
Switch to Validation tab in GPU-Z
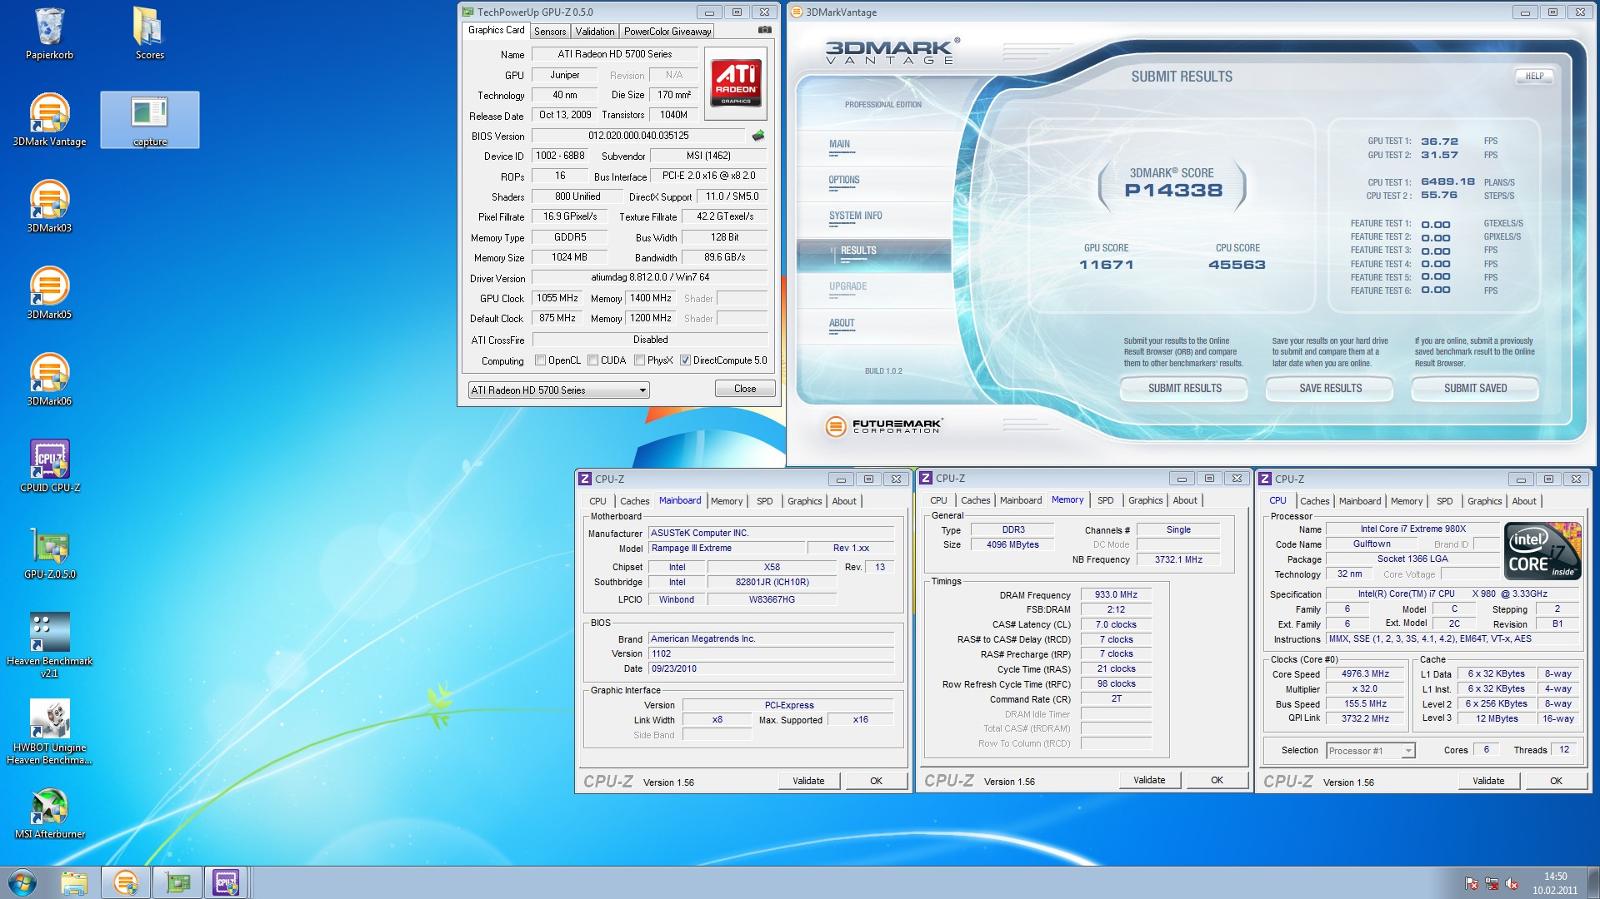pyautogui.click(x=595, y=31)
